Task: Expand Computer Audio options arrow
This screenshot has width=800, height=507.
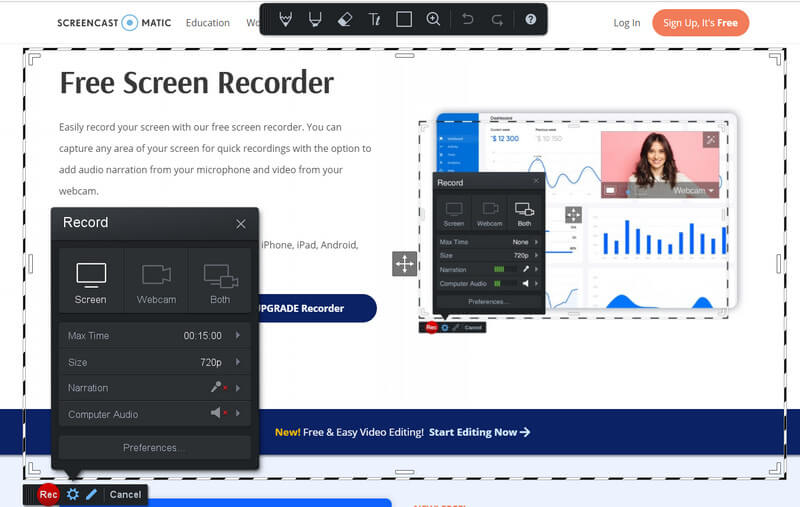Action: pyautogui.click(x=238, y=413)
